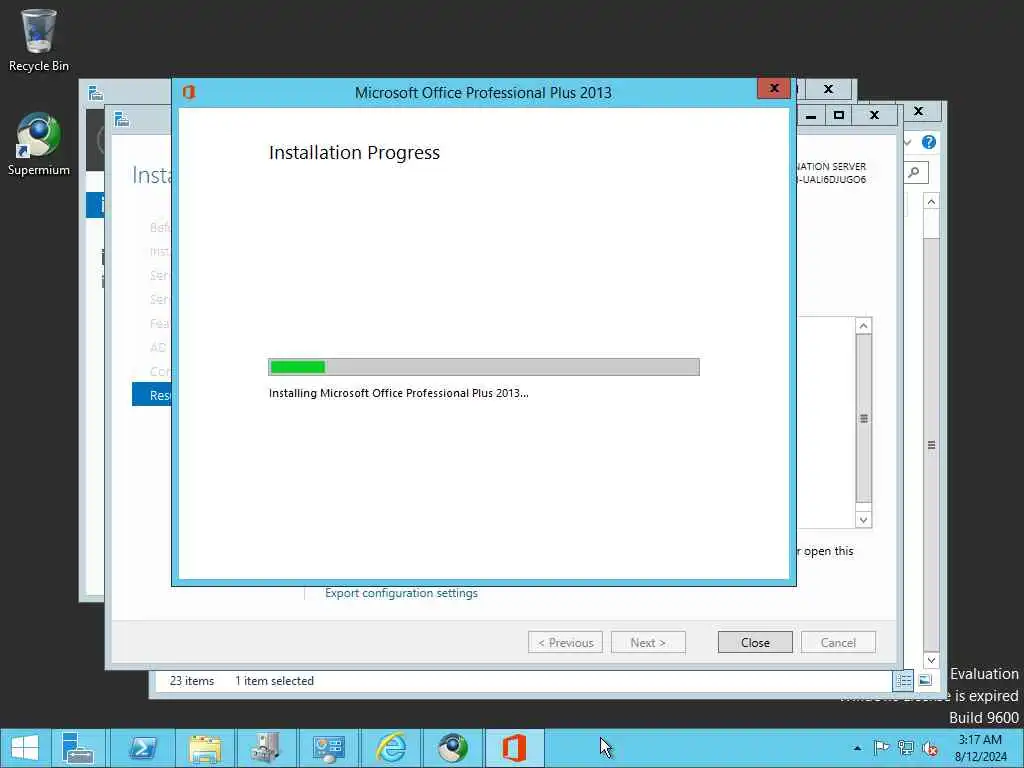The image size is (1024, 768).
Task: Close the Office Professional Plus 2013 installer
Action: (774, 88)
